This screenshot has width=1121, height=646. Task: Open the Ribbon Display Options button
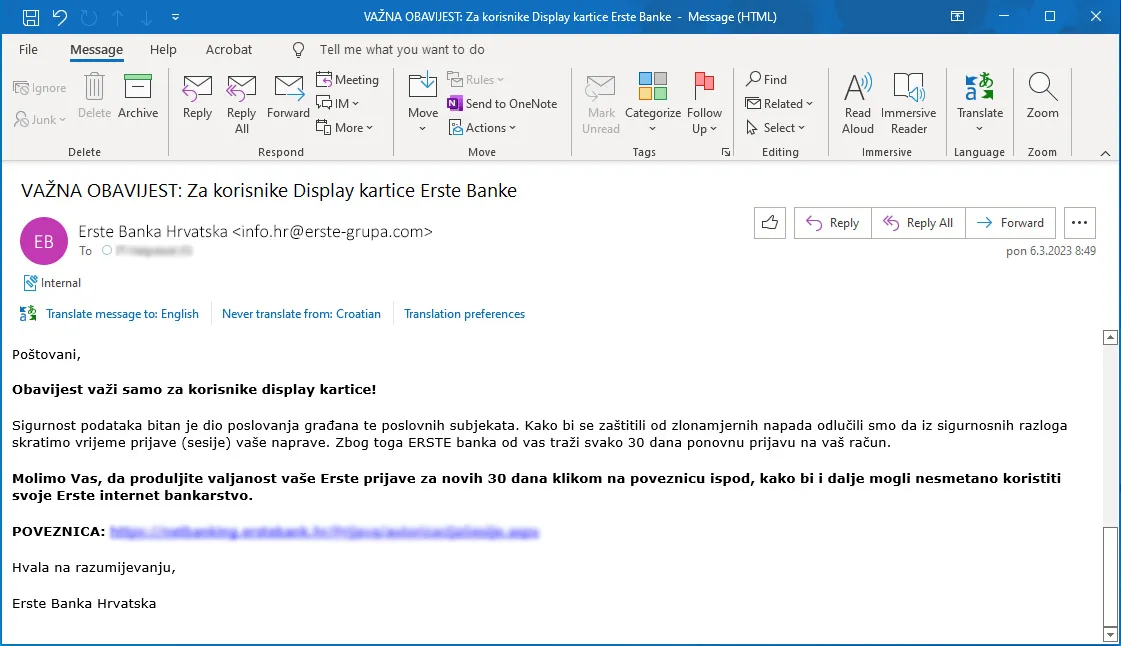tap(957, 16)
